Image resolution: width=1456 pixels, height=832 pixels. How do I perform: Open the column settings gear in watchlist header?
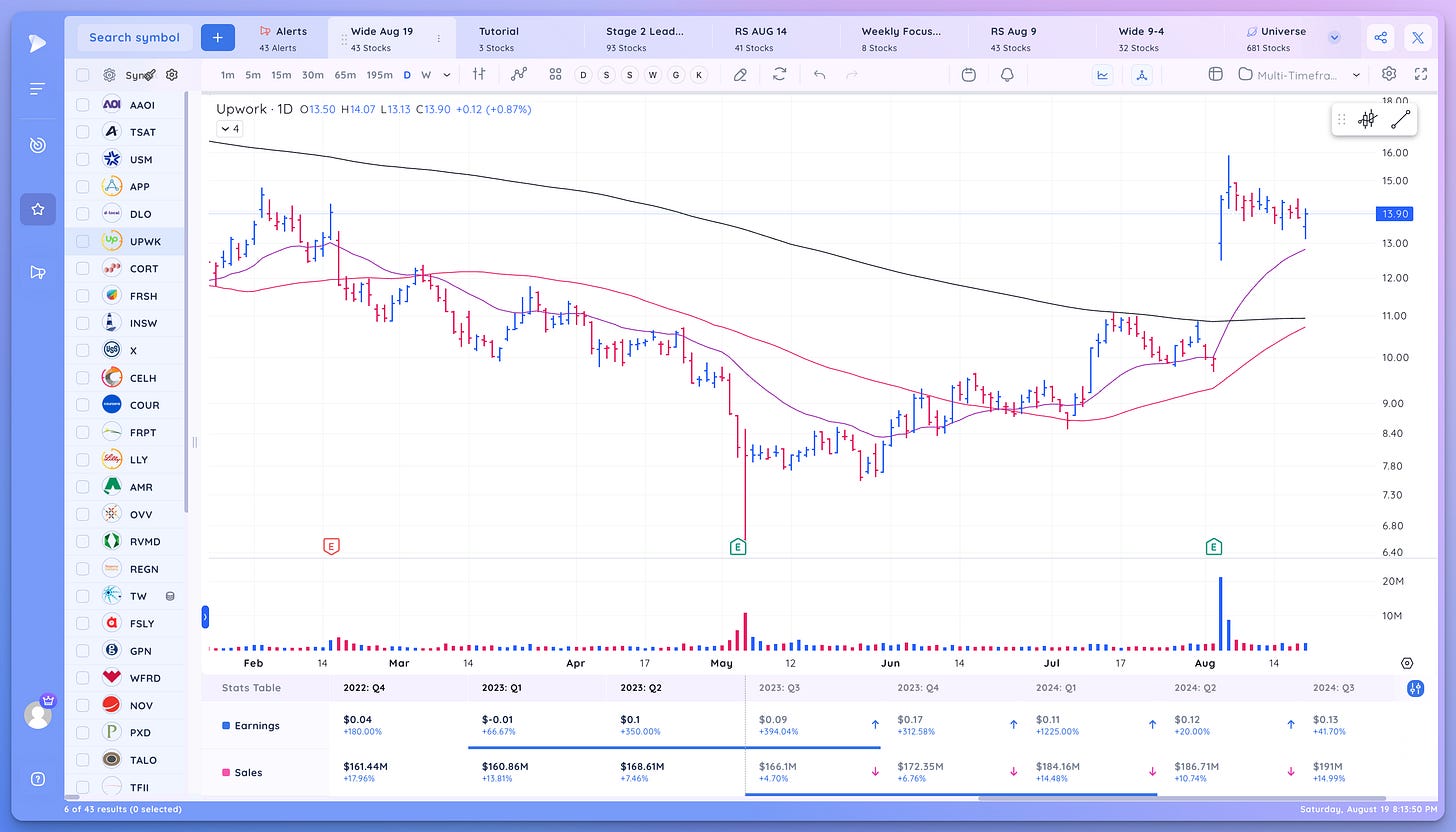pyautogui.click(x=172, y=75)
